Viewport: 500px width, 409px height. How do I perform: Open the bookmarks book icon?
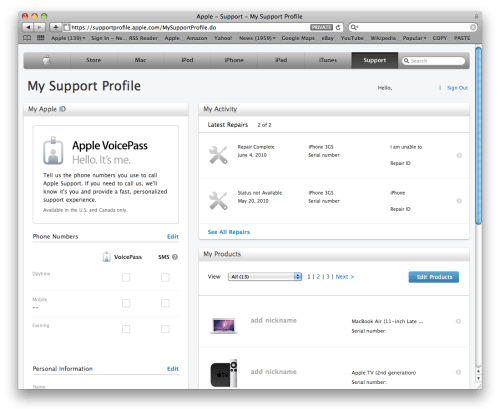pyautogui.click(x=27, y=38)
